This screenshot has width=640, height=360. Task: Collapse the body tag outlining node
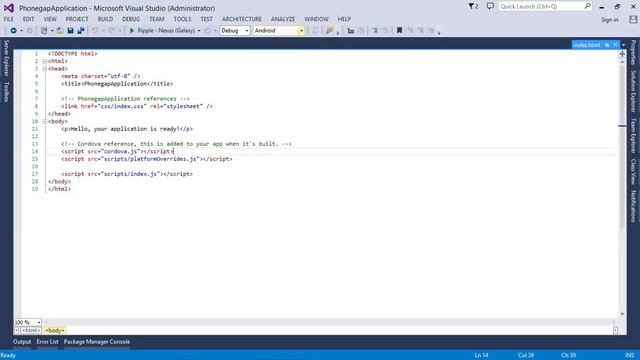point(44,121)
